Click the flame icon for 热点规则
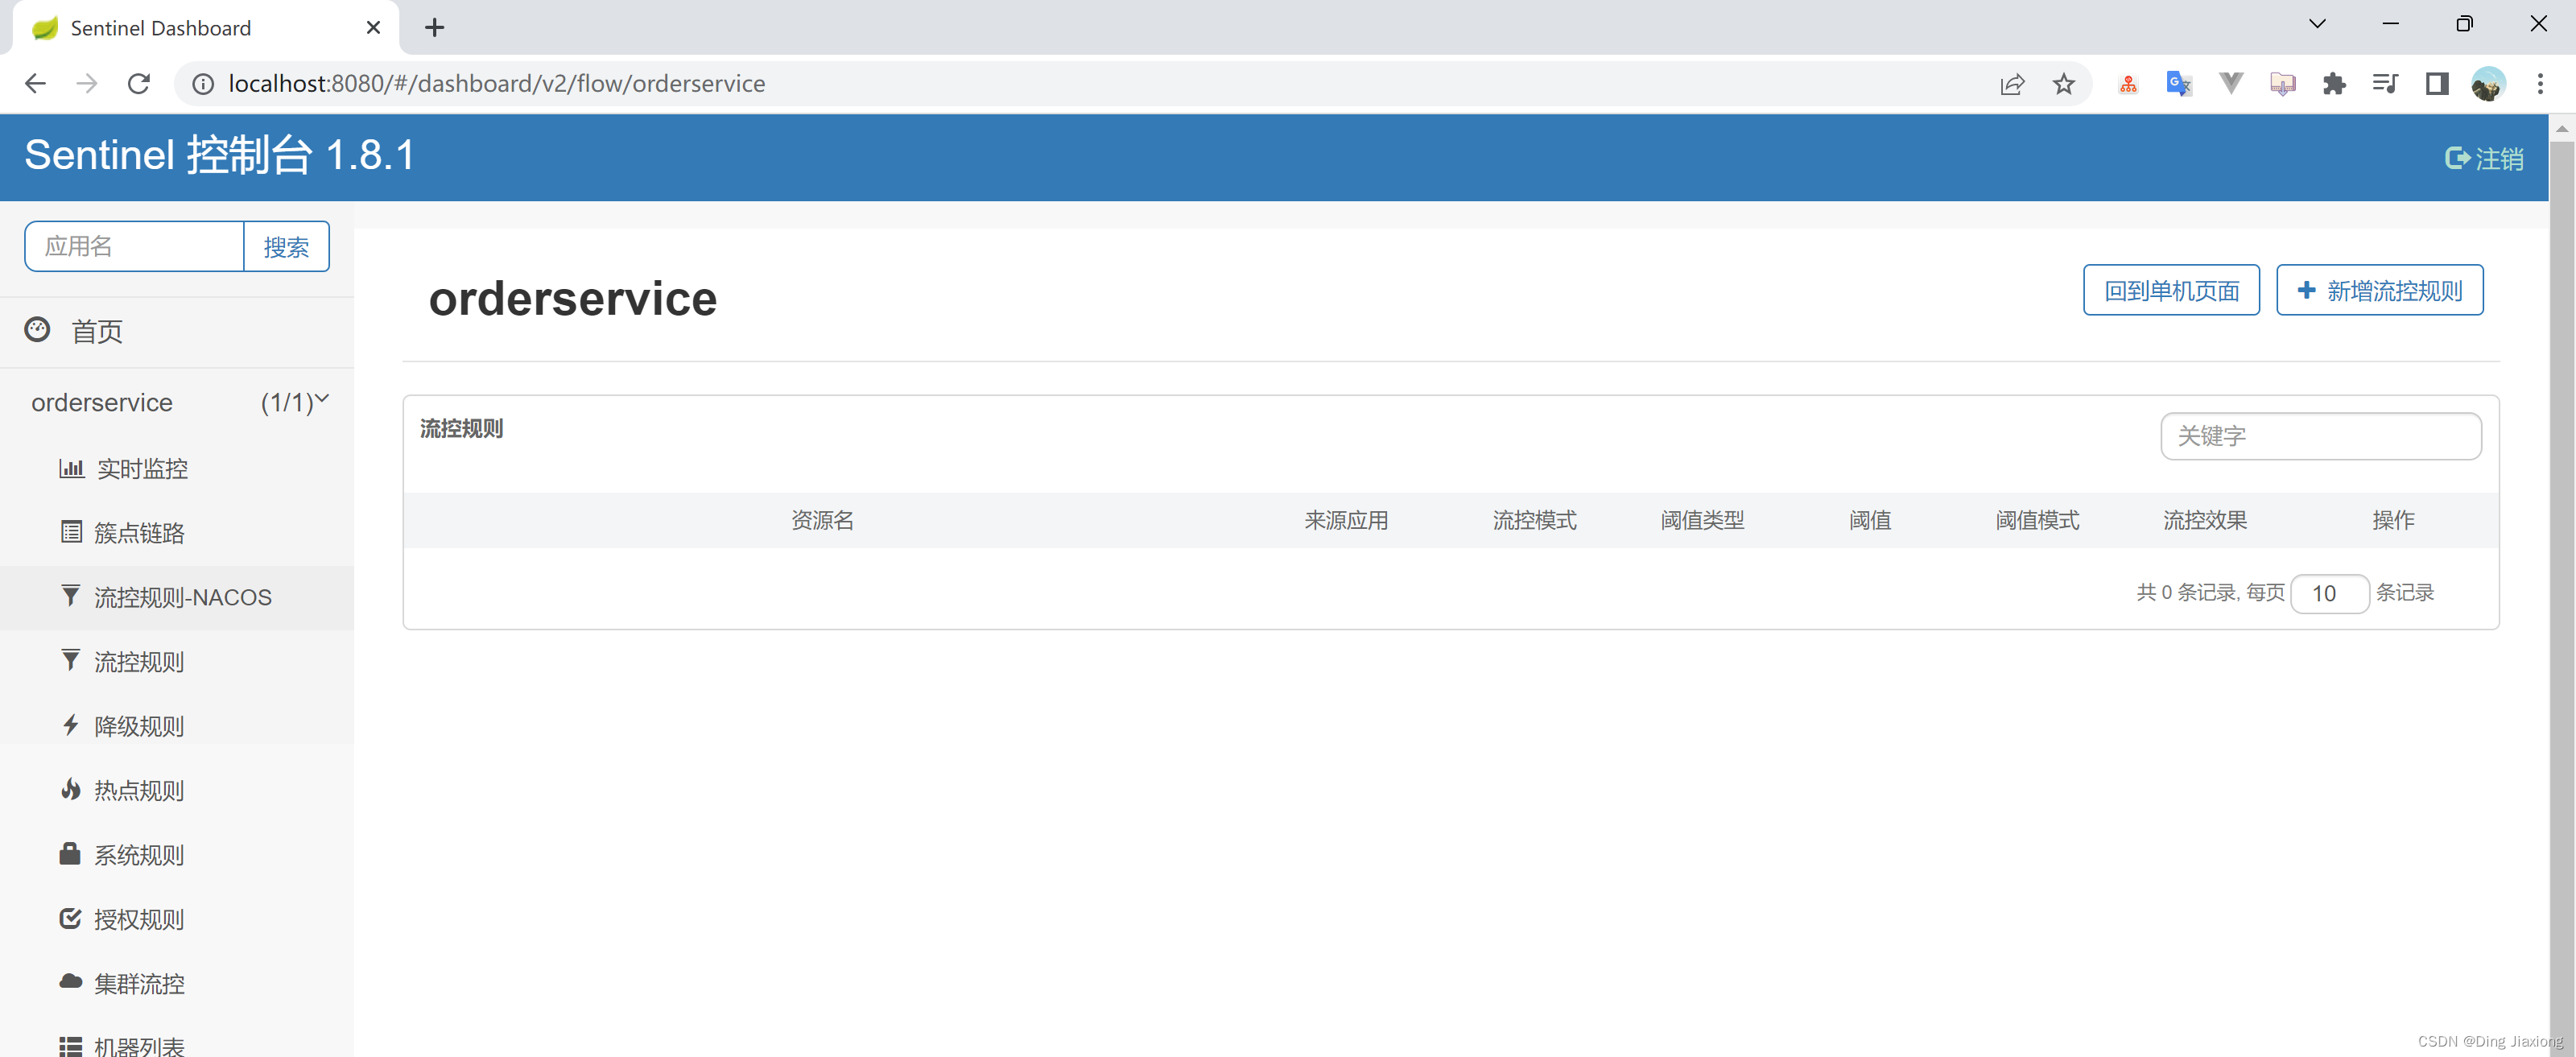This screenshot has width=2576, height=1057. (x=70, y=789)
